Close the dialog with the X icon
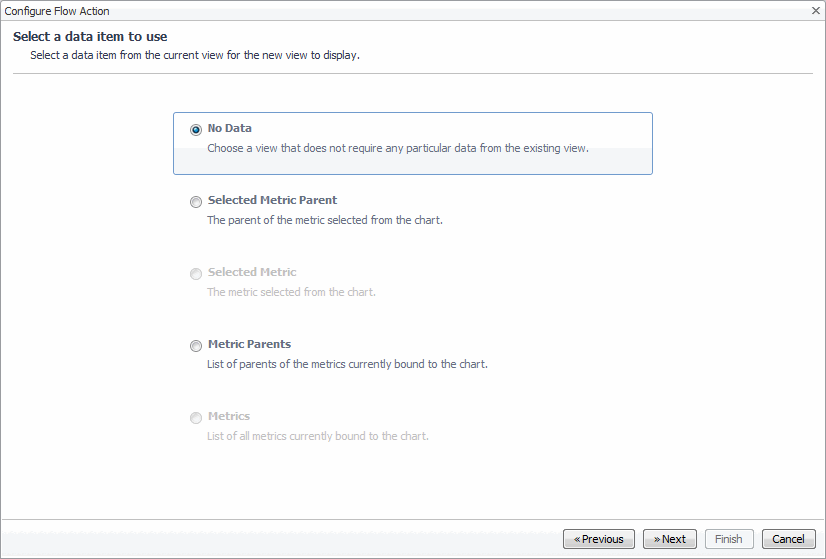826x559 pixels. point(815,10)
